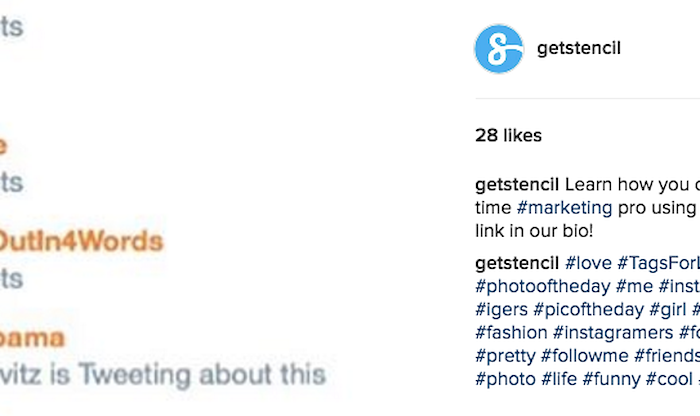The width and height of the screenshot is (700, 416).
Task: Open the #girl hashtag
Action: point(668,309)
